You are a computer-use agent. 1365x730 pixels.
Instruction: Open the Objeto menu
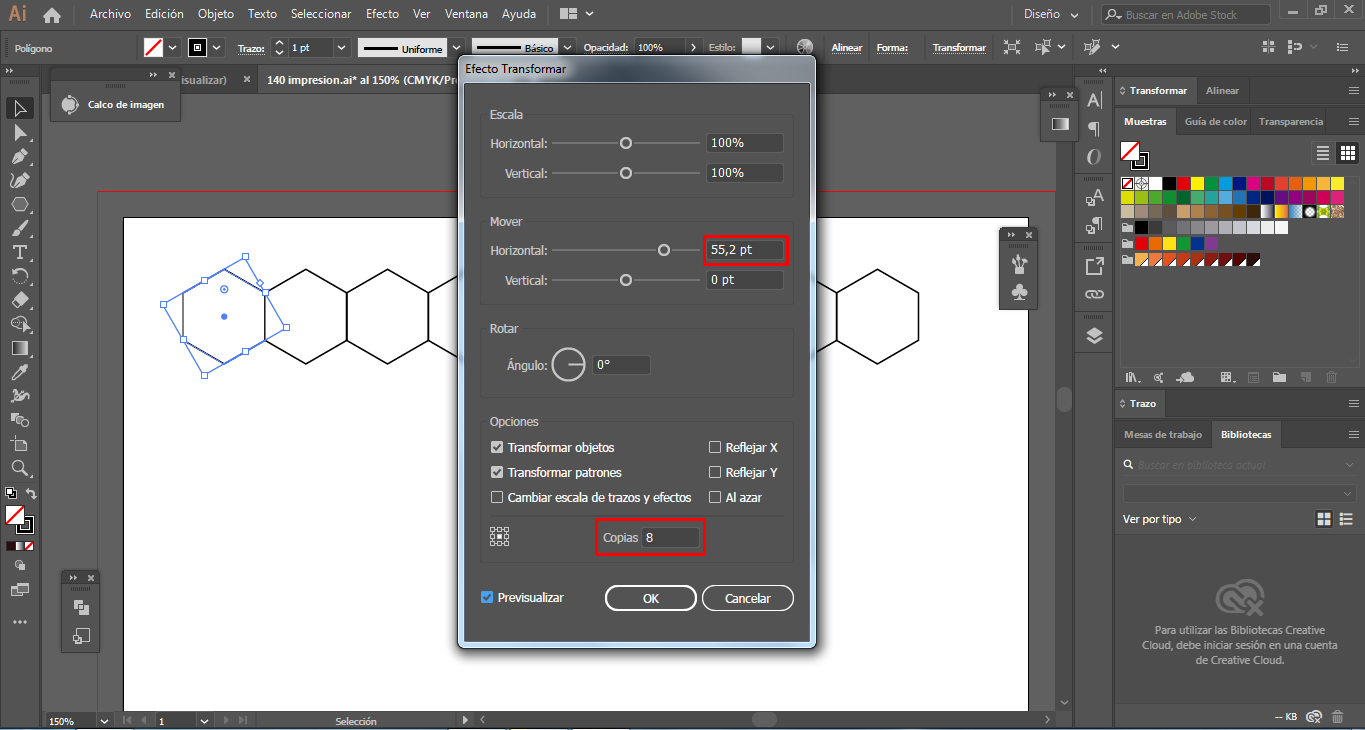216,14
